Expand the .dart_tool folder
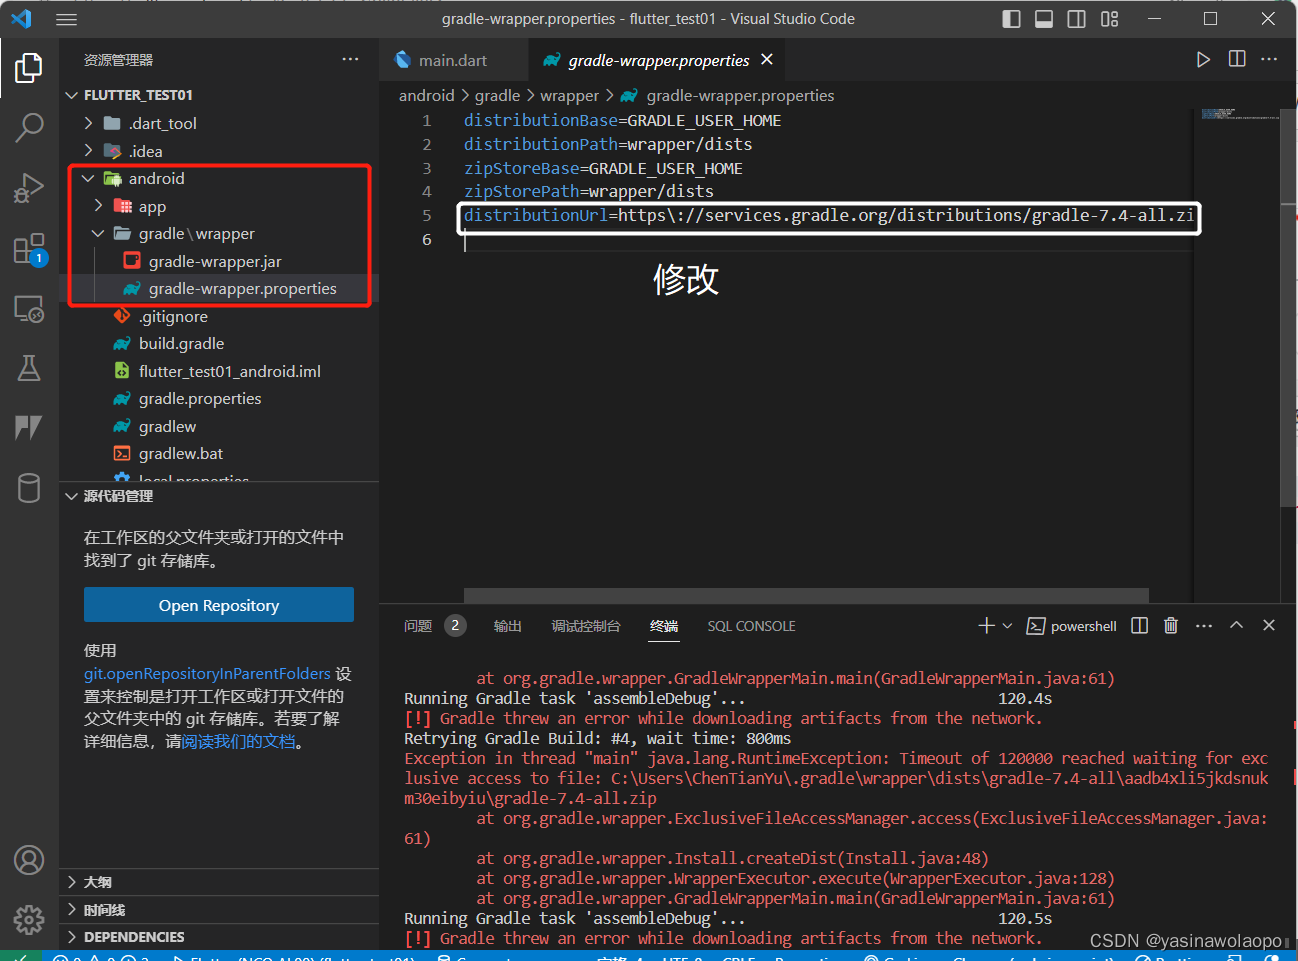Image resolution: width=1298 pixels, height=961 pixels. 88,123
